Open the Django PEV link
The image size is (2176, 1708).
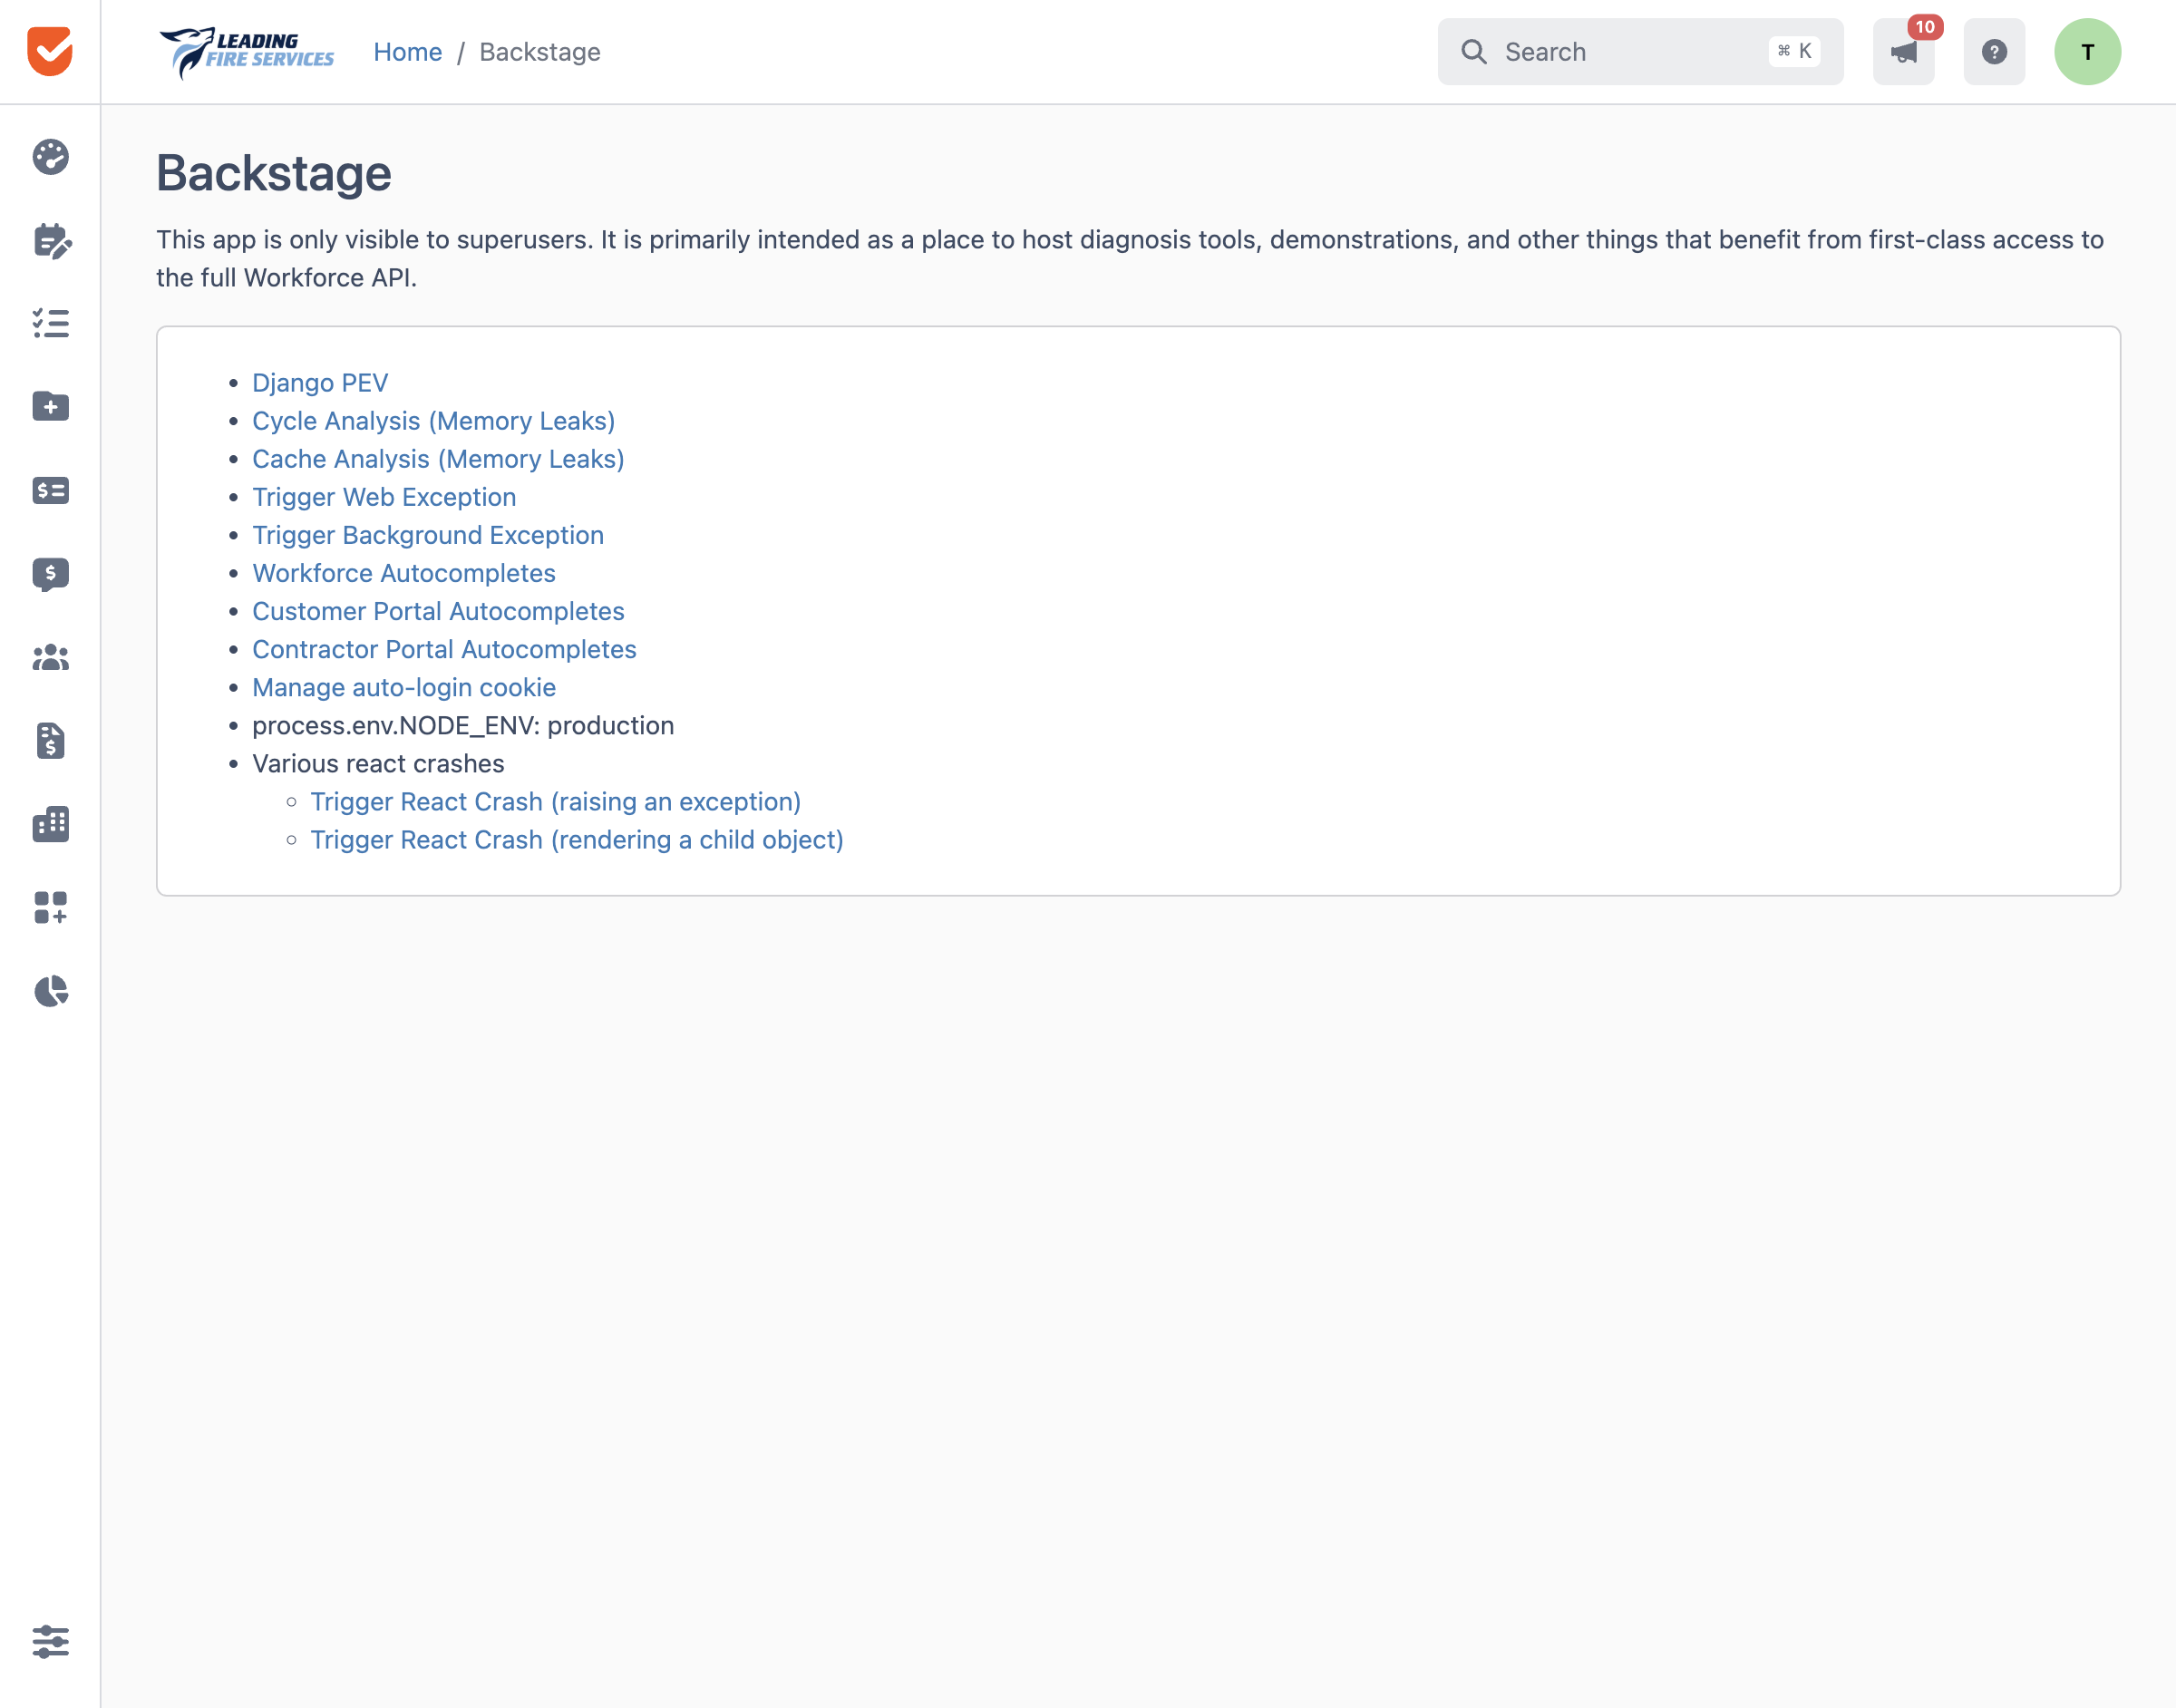point(320,383)
